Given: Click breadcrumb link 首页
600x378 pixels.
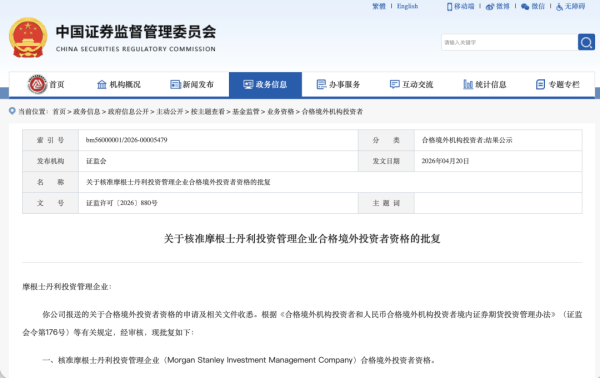Looking at the screenshot, I should (x=59, y=112).
